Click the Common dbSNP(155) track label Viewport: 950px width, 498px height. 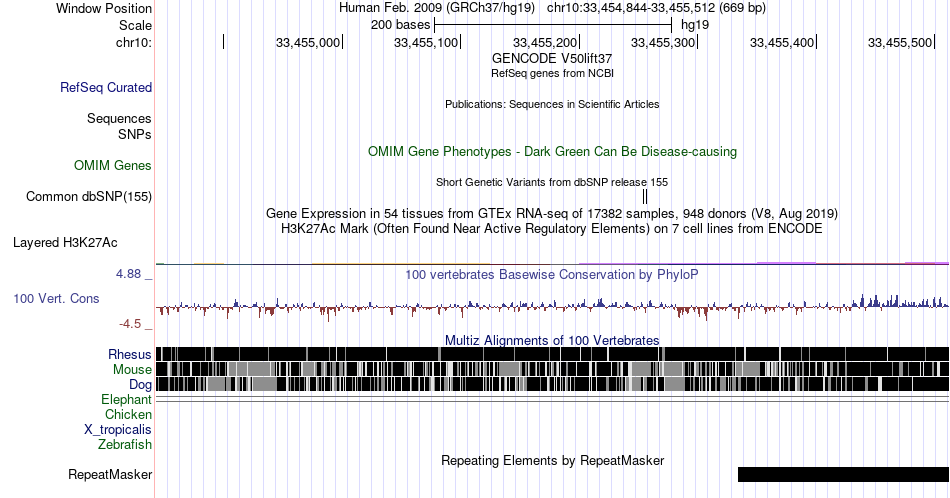click(89, 196)
